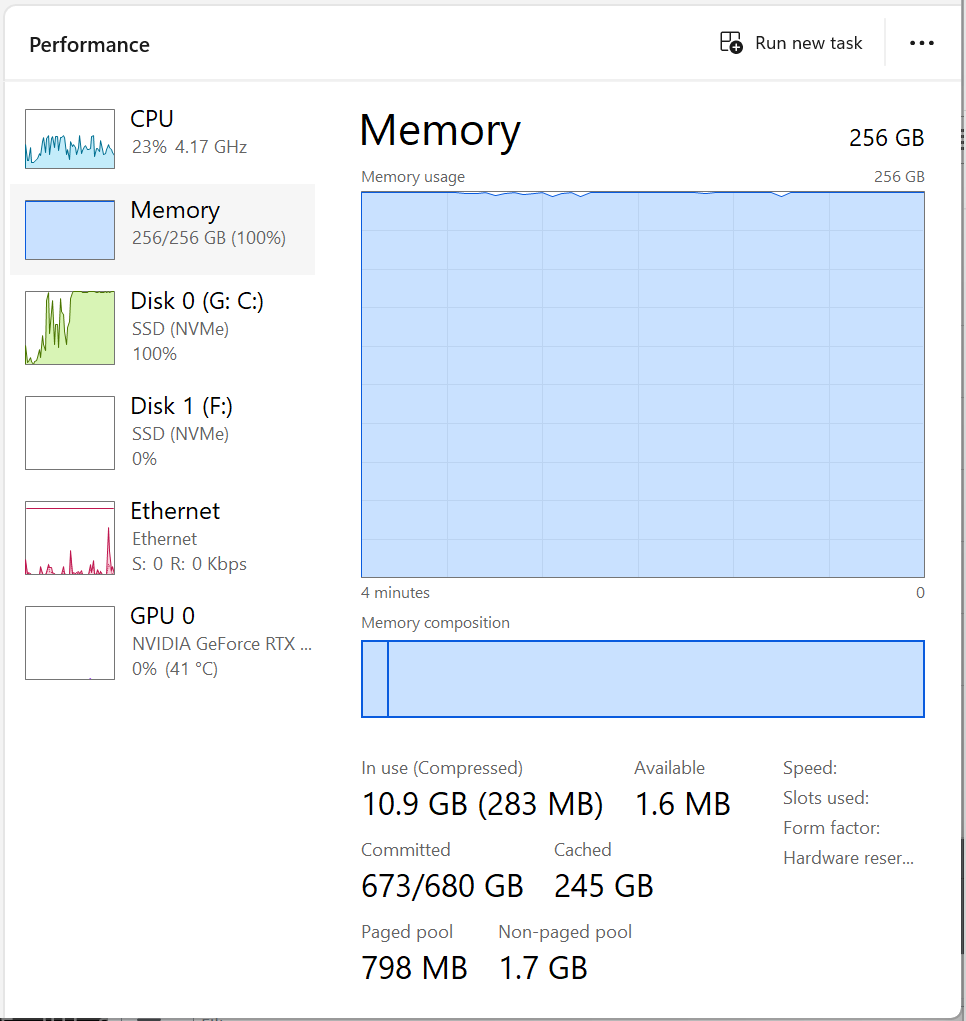Switch to Disk 0 (G: C:) view

[197, 302]
